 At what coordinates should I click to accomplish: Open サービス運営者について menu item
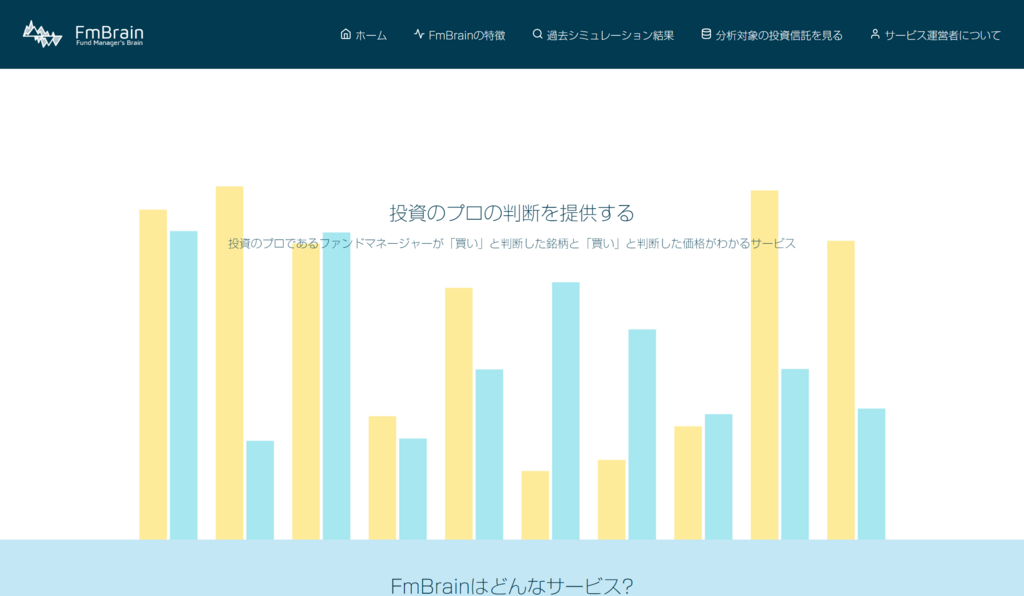pos(942,35)
